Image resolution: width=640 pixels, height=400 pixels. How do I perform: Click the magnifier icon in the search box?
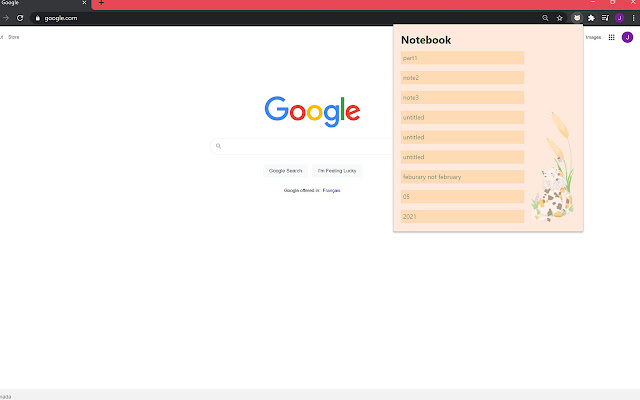[x=218, y=146]
